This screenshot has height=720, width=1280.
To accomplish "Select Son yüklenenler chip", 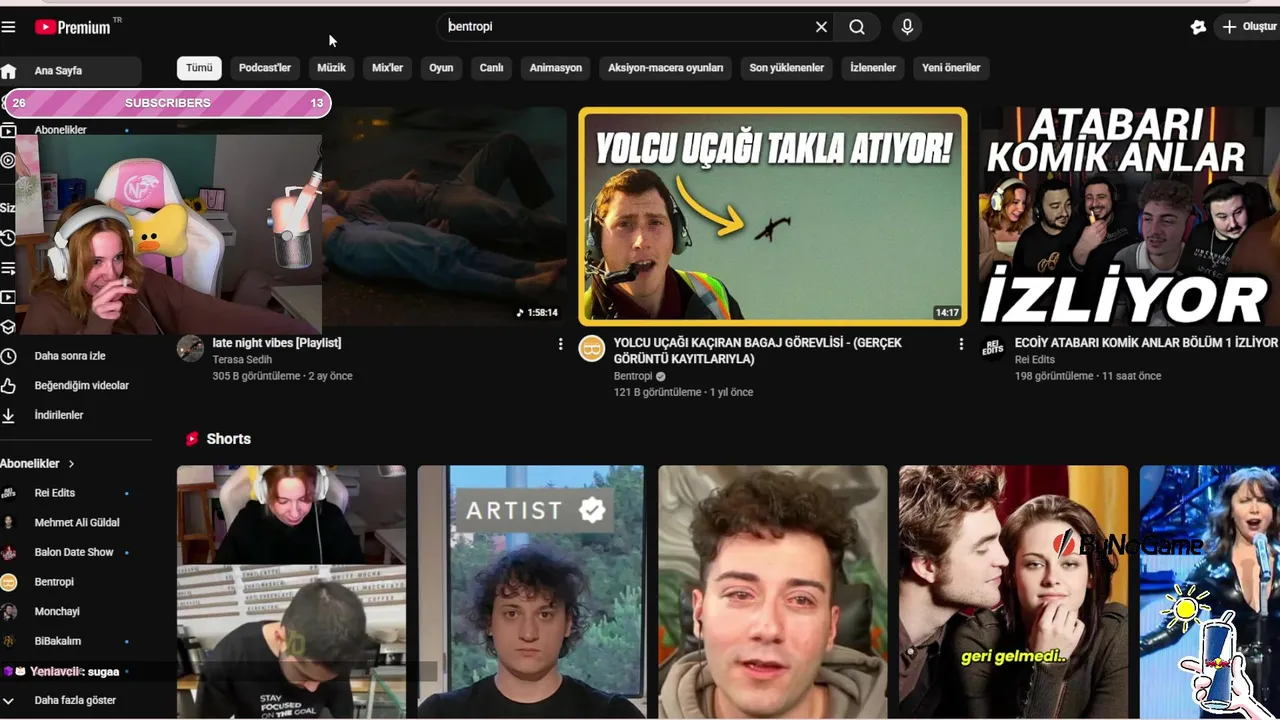I will (787, 68).
